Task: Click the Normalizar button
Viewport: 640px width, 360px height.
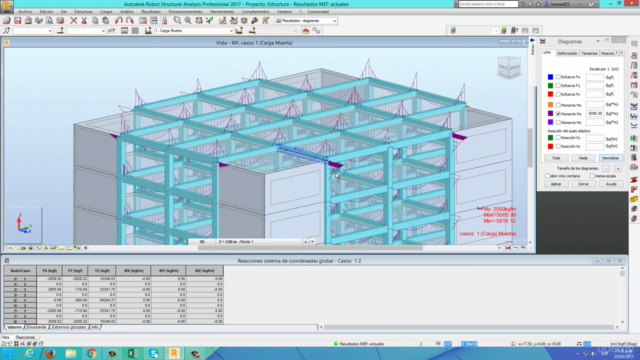Action: coord(611,158)
